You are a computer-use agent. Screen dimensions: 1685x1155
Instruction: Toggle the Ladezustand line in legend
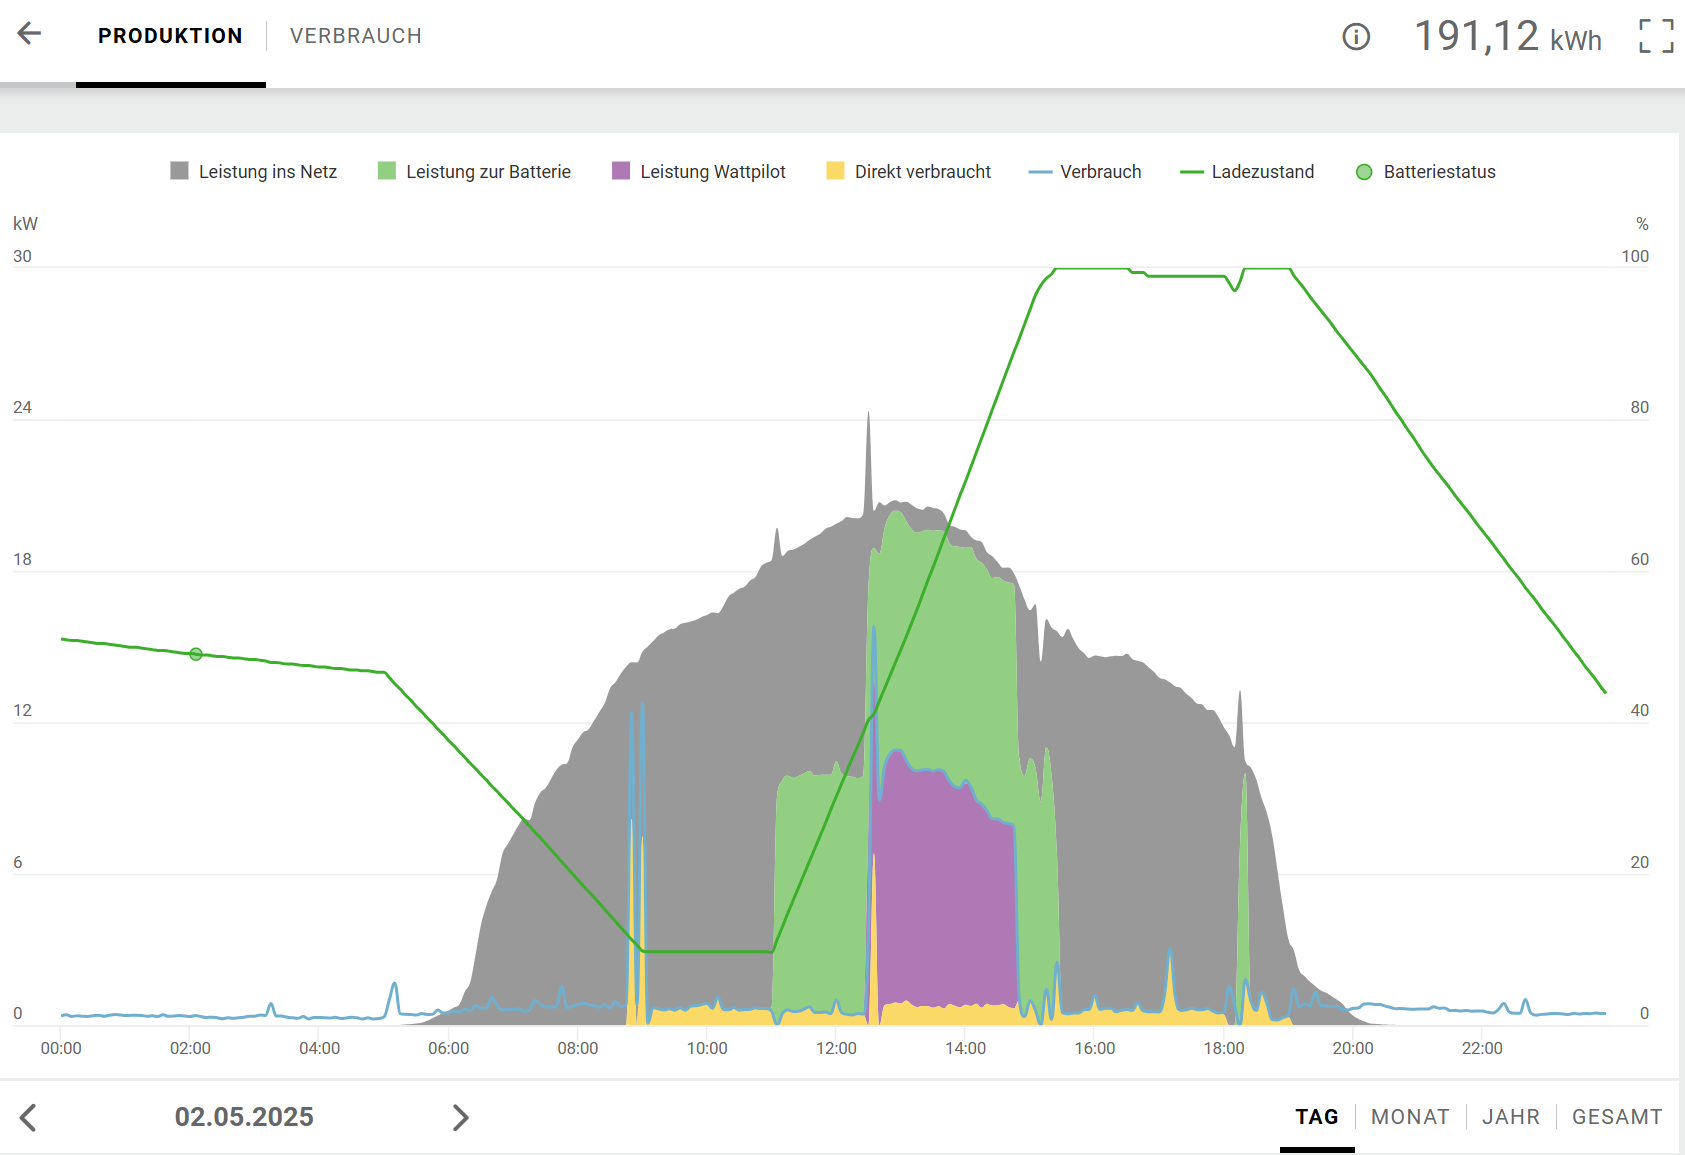[x=1248, y=172]
